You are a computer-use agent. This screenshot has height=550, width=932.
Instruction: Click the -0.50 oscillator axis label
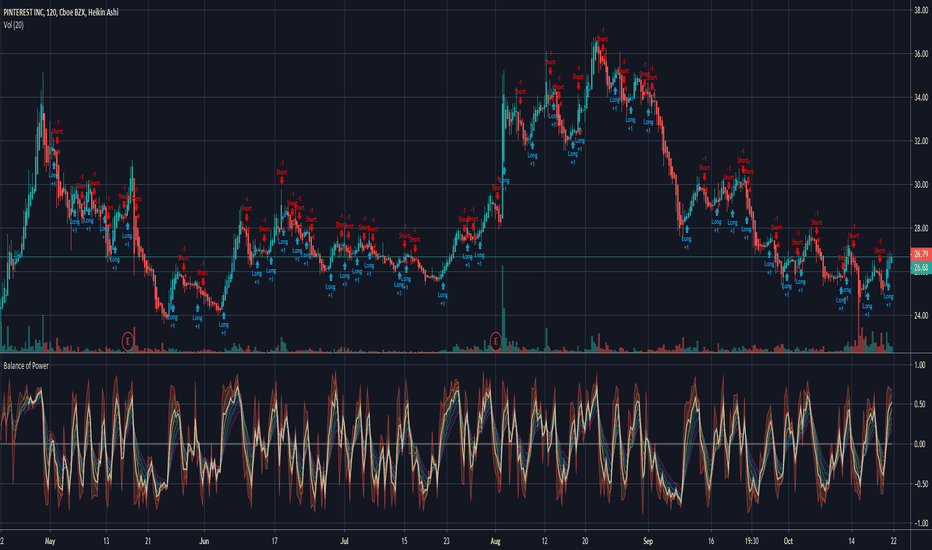pos(920,484)
